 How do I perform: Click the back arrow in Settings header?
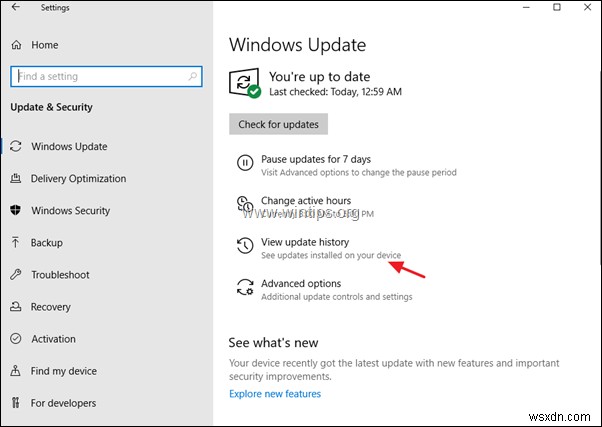tap(15, 8)
